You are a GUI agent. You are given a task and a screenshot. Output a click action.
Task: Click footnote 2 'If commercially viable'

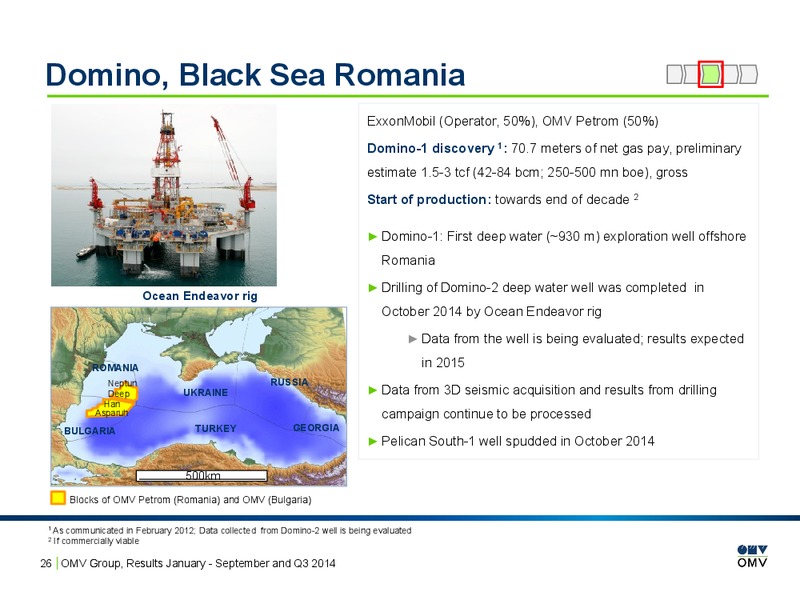click(x=93, y=541)
